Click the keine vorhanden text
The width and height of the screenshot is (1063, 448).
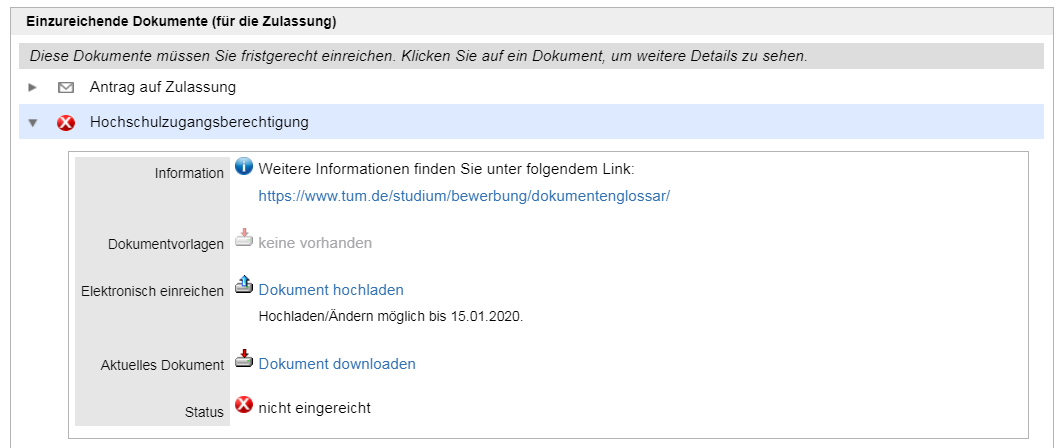tap(315, 243)
